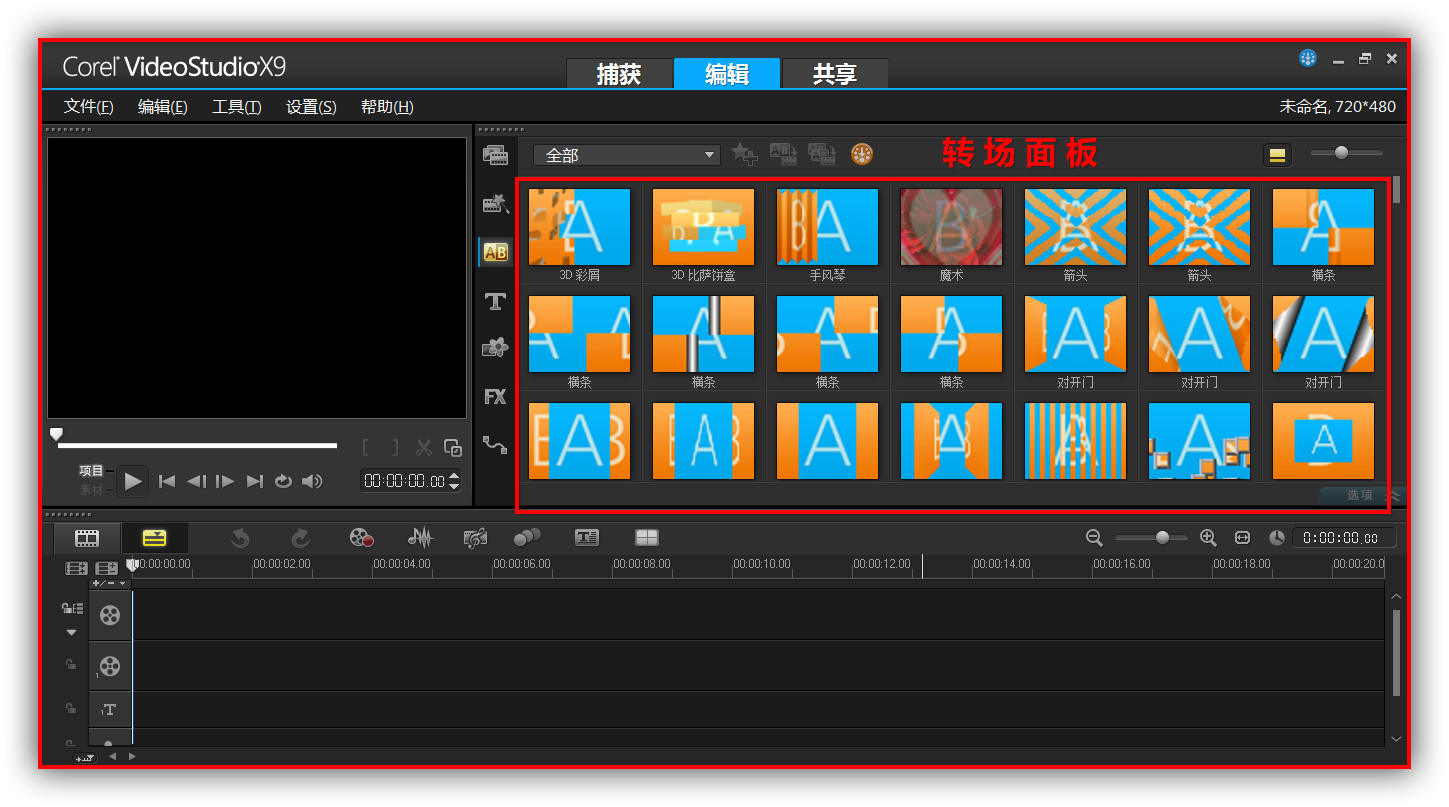This screenshot has height=807, width=1449.
Task: Open the Sound Mixer on the timeline toolbar
Action: tap(421, 537)
